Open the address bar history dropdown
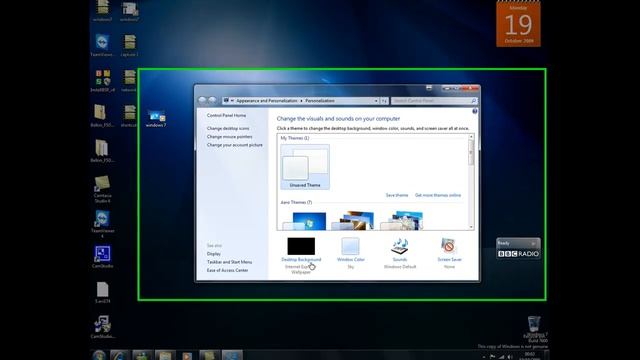640x360 pixels. 376,100
